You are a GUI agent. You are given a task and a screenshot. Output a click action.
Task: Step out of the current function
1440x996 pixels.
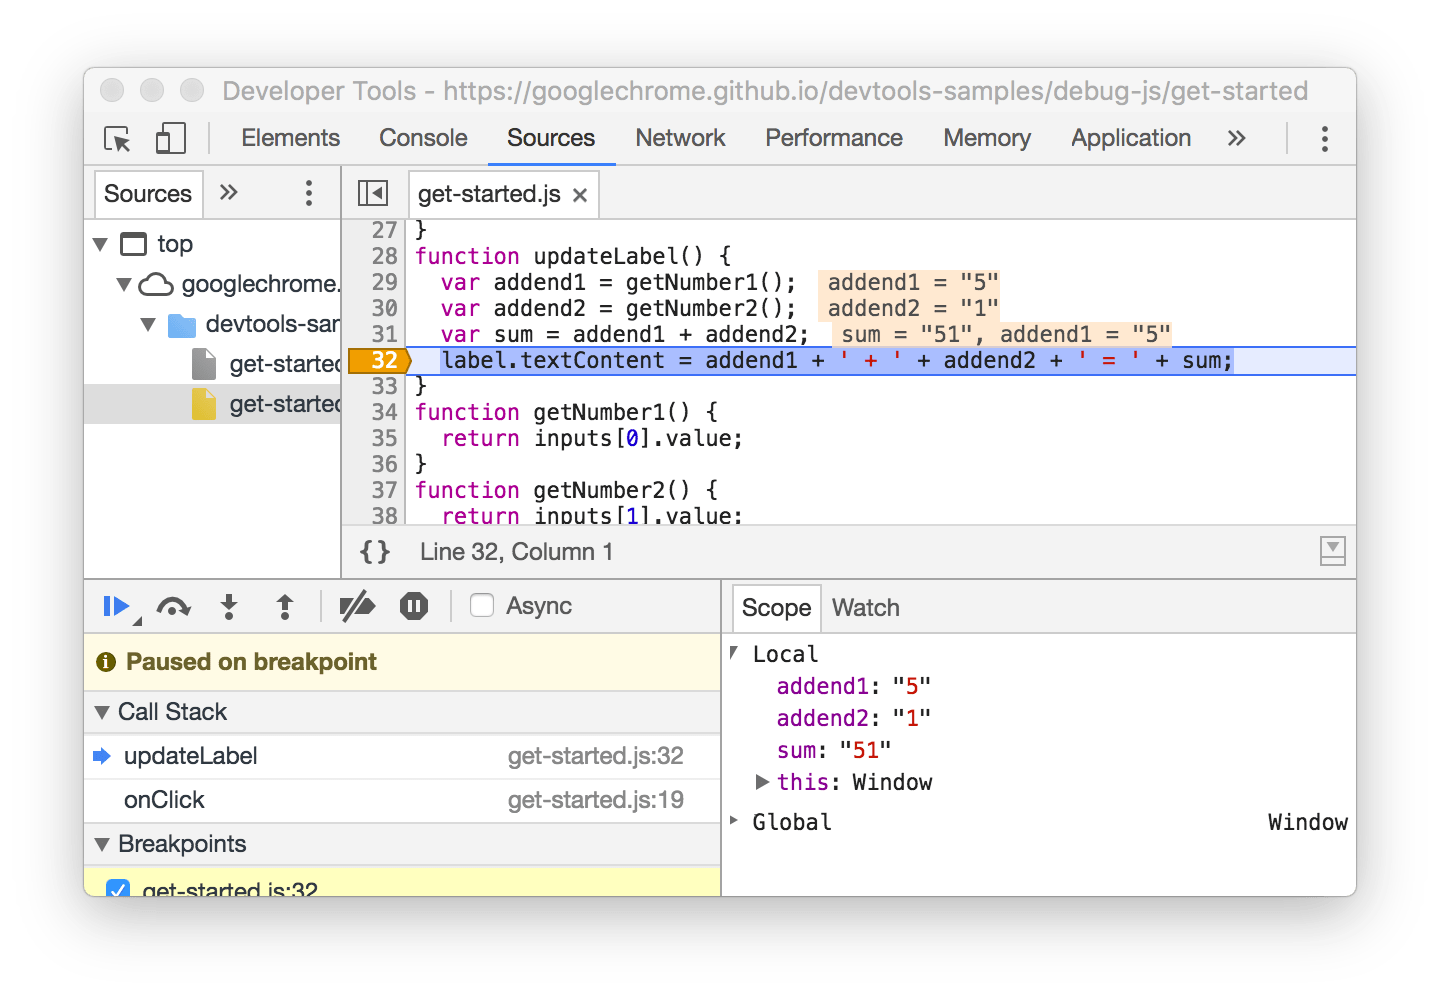coord(285,606)
